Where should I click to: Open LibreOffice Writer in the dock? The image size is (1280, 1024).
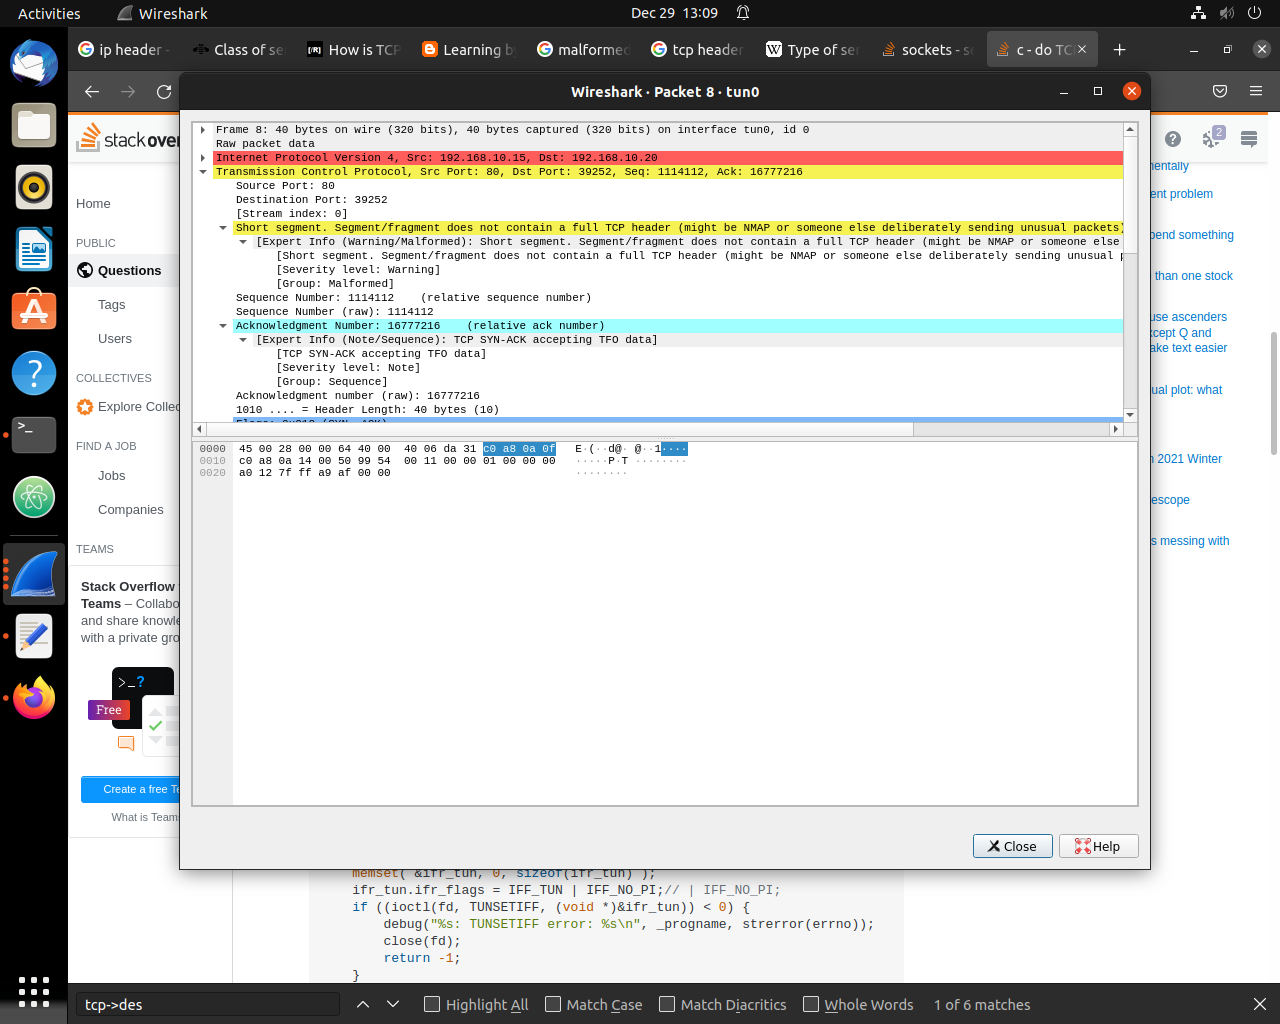[x=34, y=249]
